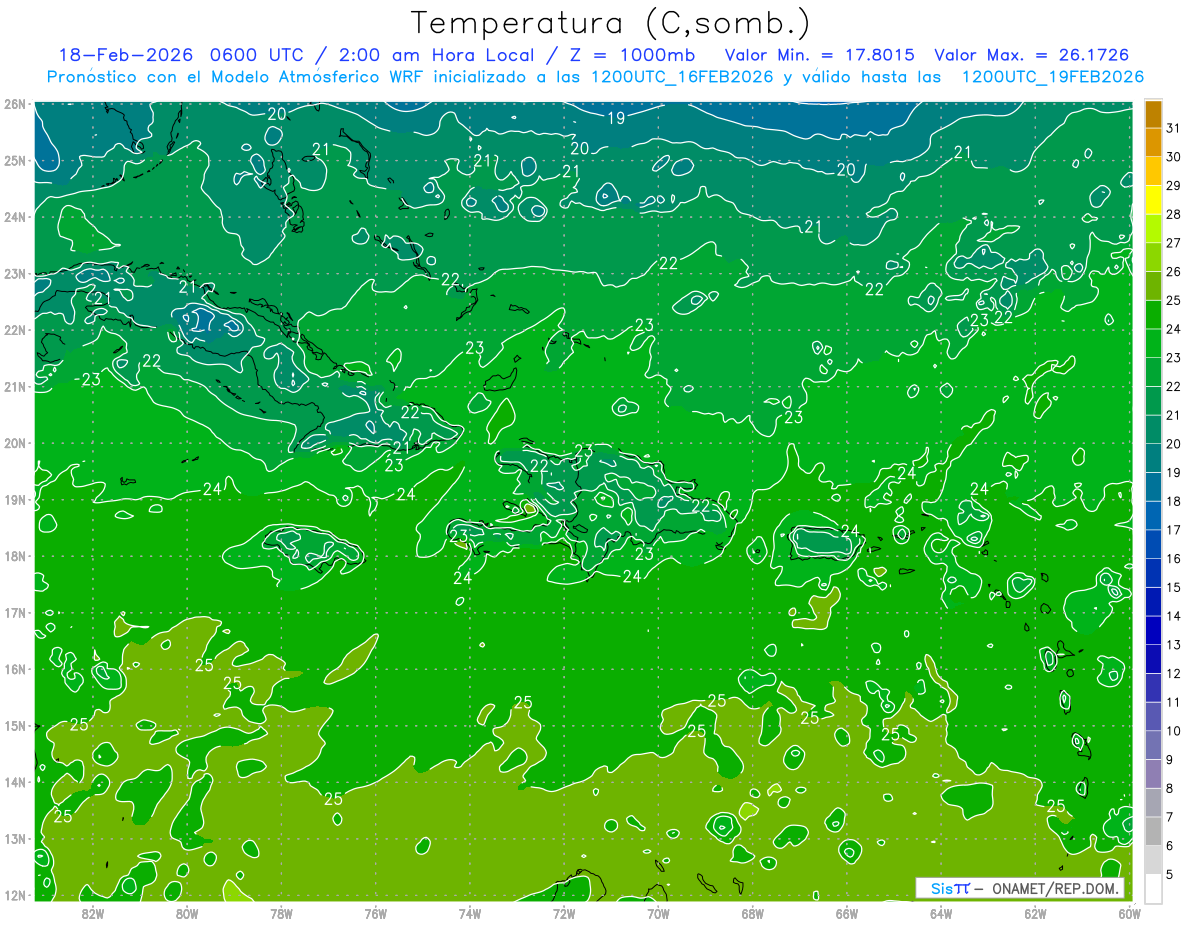Image resolution: width=1200 pixels, height=927 pixels.
Task: Click the '64W' longitude label
Action: coord(941,913)
